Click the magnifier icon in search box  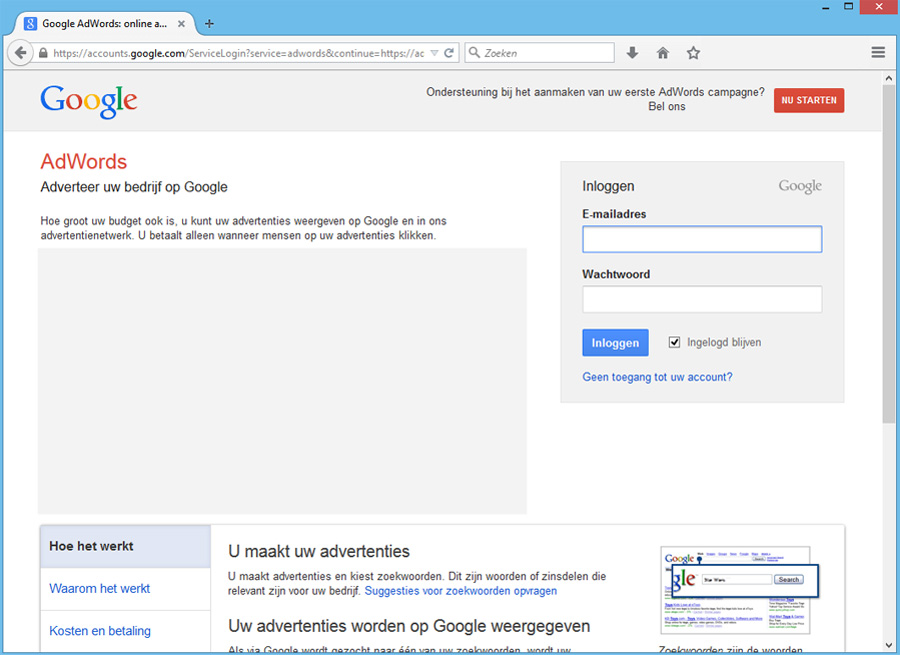(474, 53)
